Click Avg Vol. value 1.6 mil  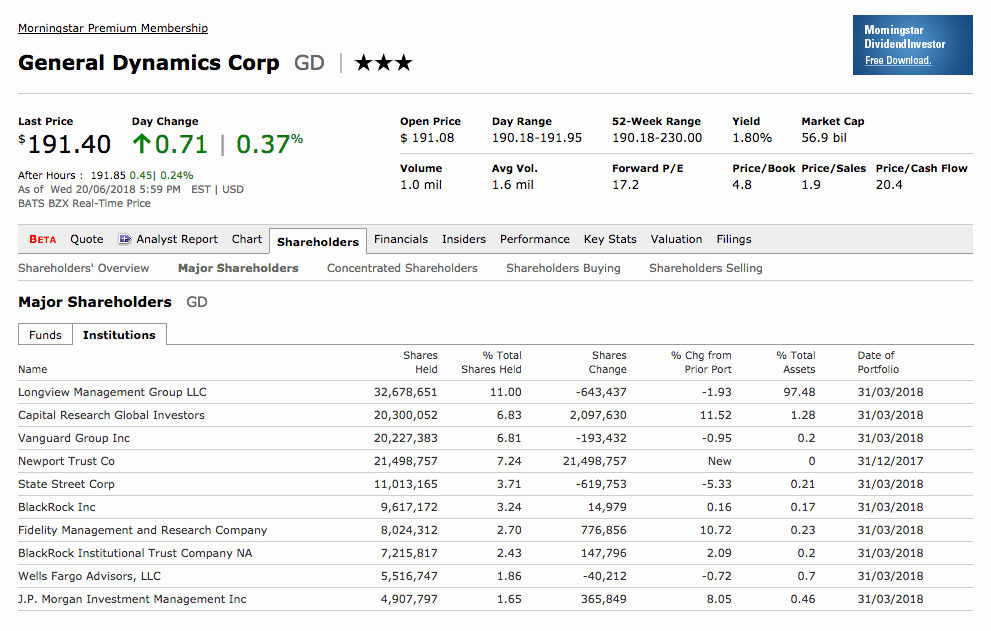click(513, 185)
